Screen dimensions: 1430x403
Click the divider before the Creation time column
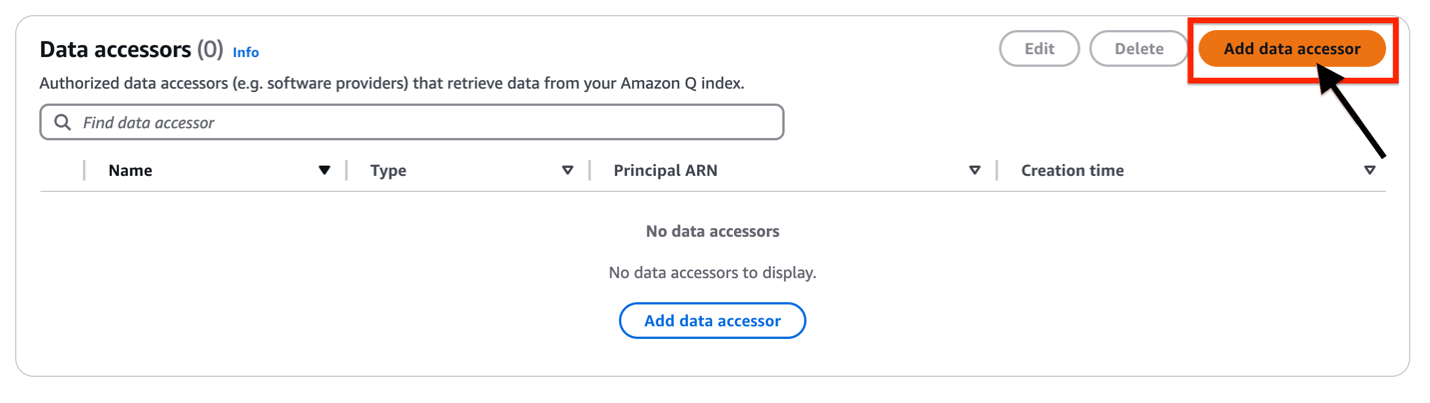(997, 171)
